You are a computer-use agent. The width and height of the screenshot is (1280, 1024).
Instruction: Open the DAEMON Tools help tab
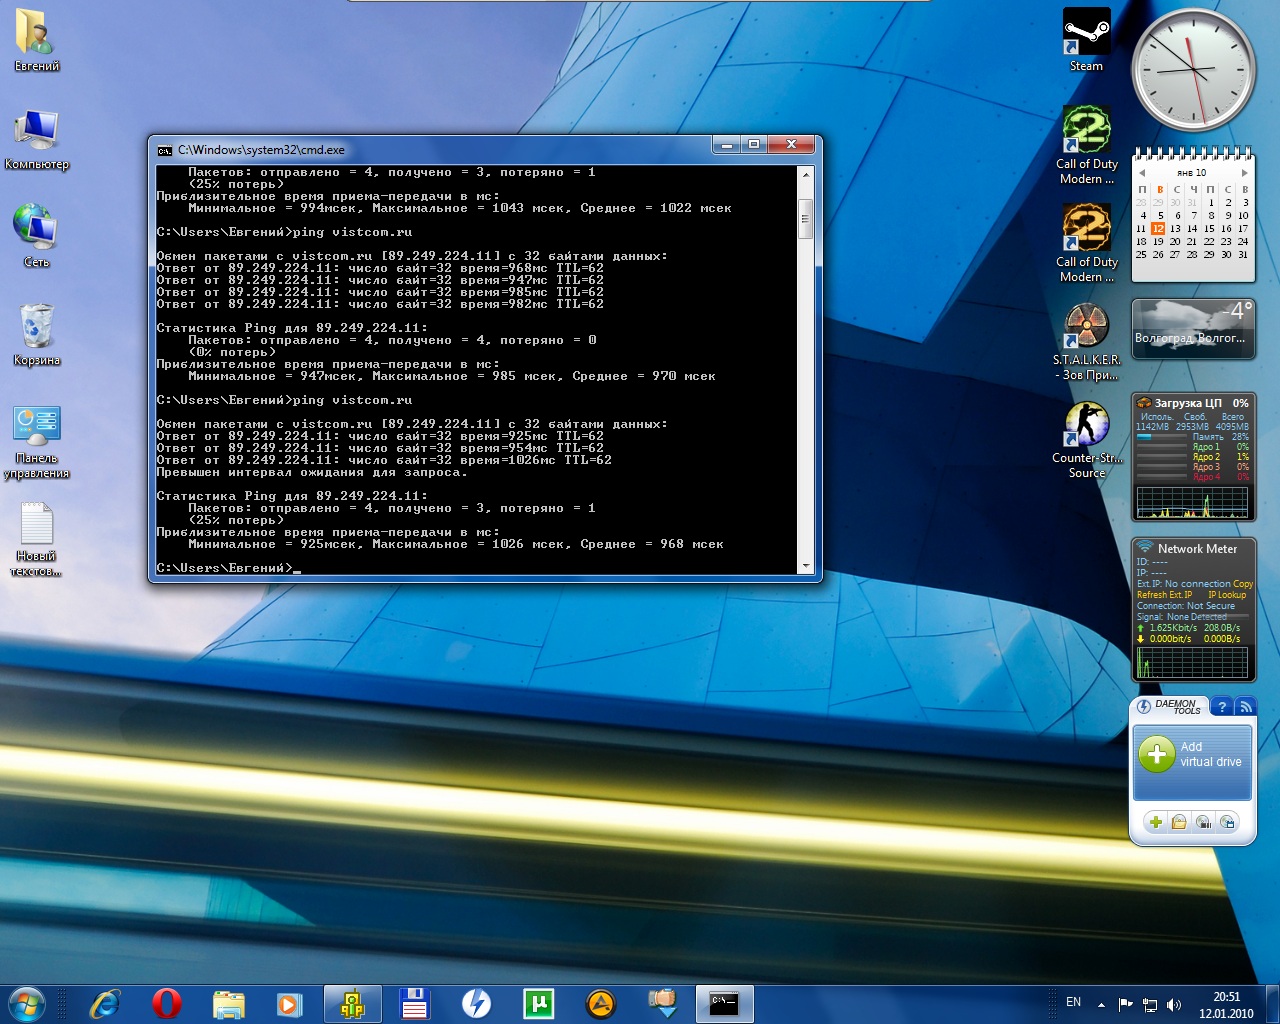point(1221,707)
